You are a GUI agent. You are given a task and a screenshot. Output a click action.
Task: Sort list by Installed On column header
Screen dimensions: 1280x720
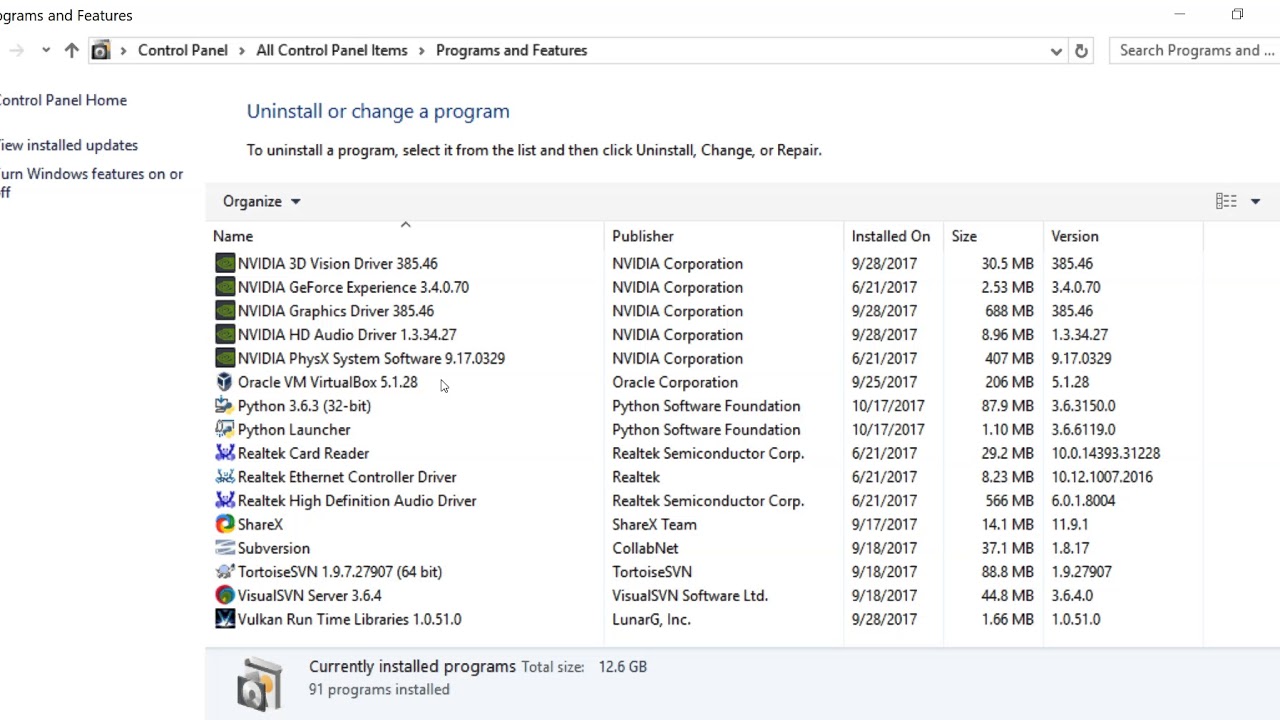(x=893, y=236)
